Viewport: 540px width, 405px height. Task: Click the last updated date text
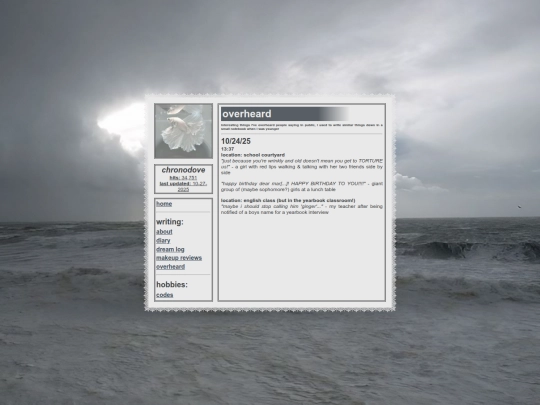[x=183, y=186]
